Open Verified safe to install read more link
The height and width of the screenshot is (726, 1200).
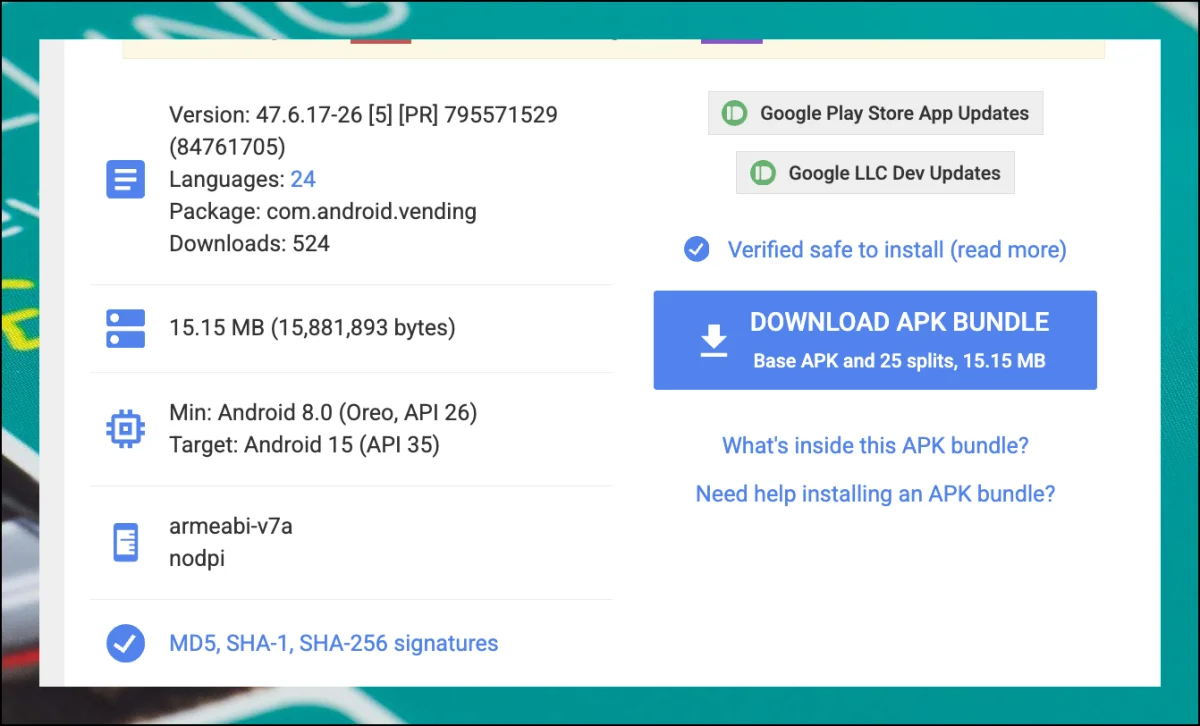pyautogui.click(x=896, y=249)
